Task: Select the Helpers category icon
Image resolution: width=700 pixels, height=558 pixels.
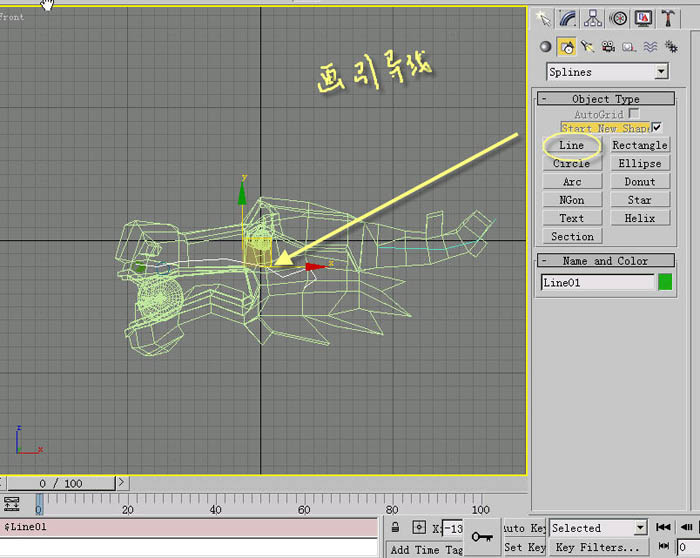Action: 629,46
